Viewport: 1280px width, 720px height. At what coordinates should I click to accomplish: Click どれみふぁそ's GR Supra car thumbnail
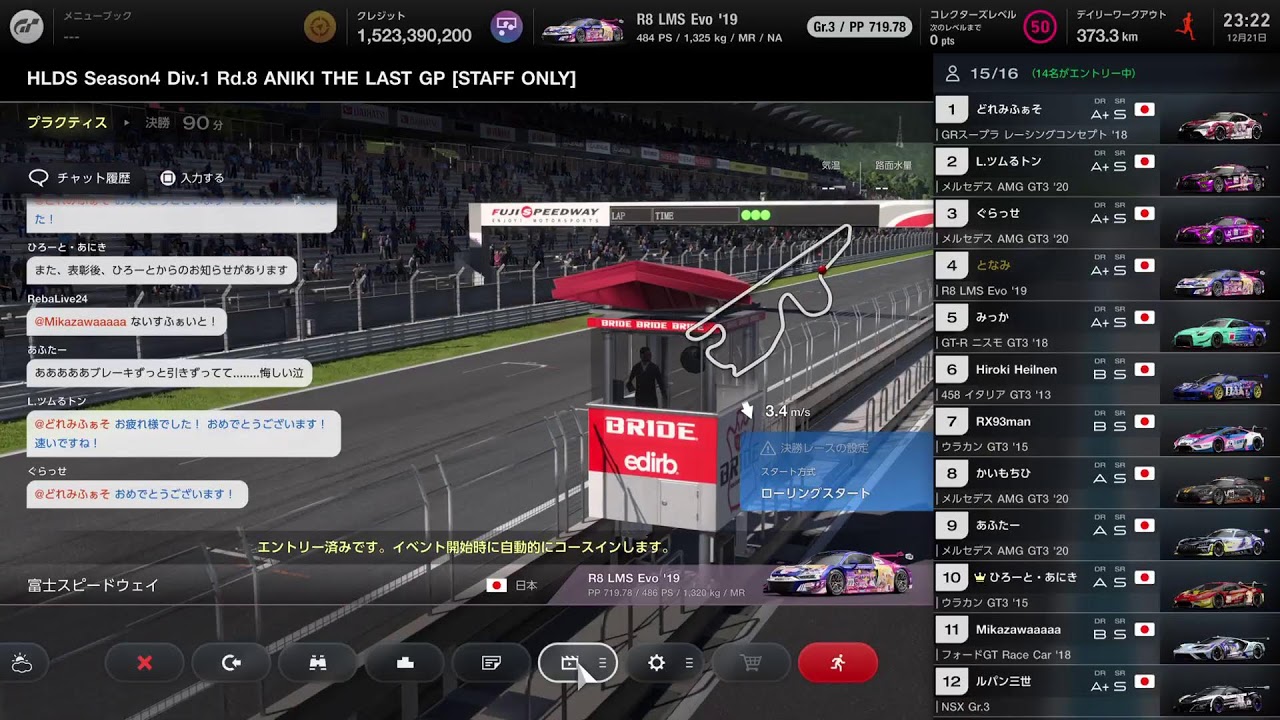(x=1219, y=124)
